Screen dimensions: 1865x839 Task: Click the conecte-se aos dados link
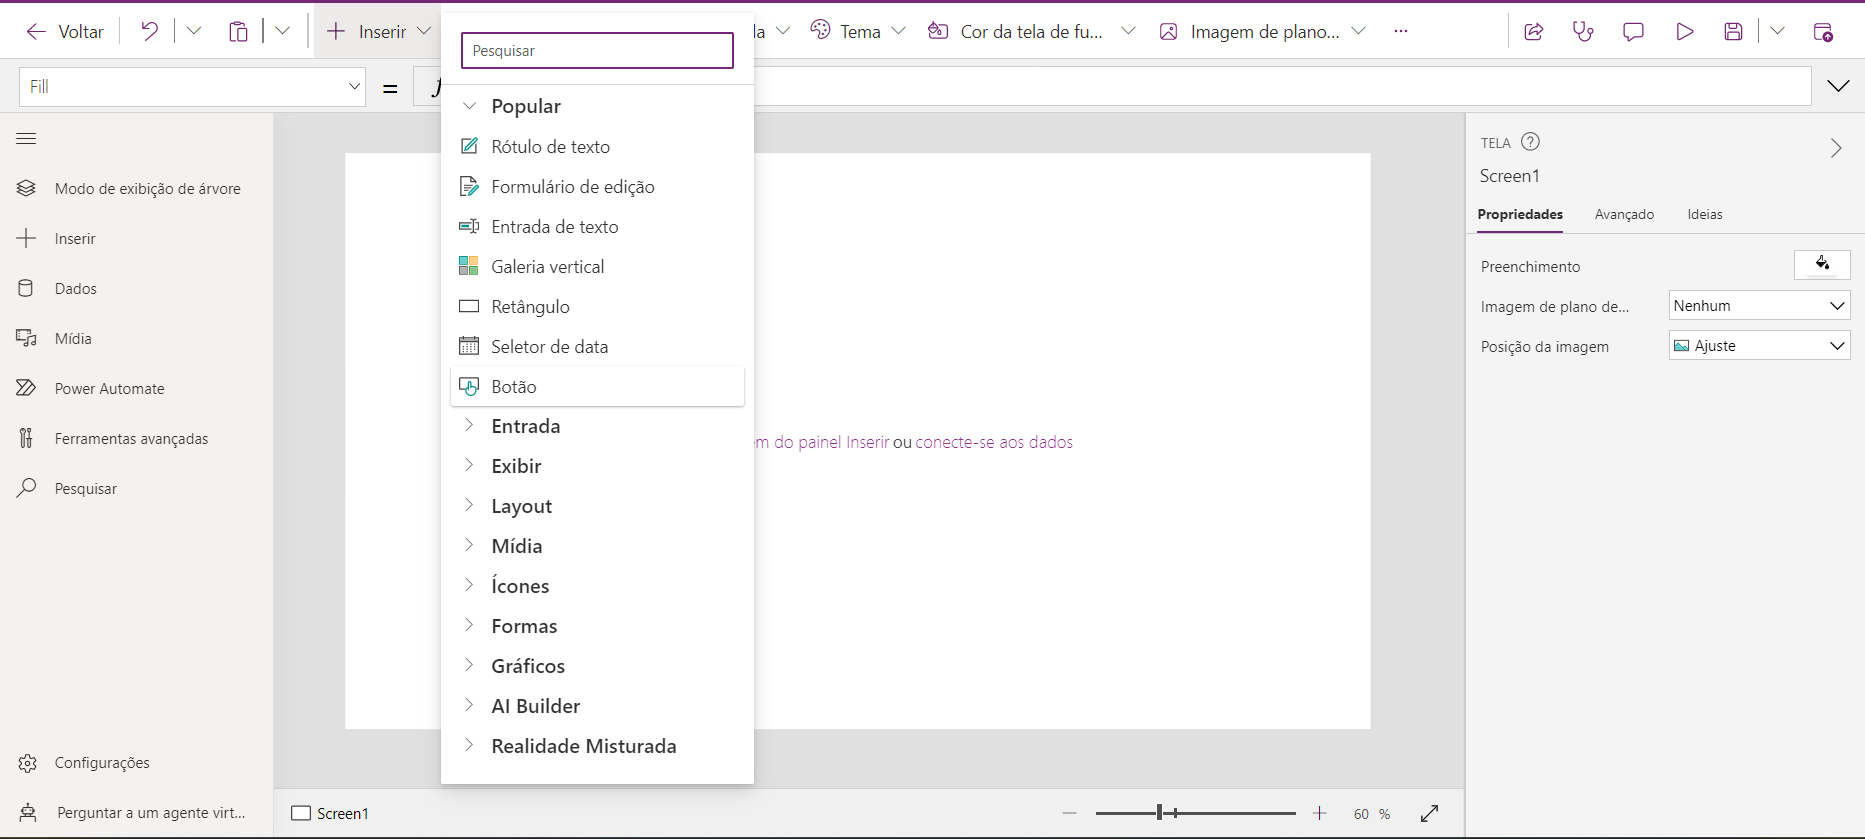(994, 442)
